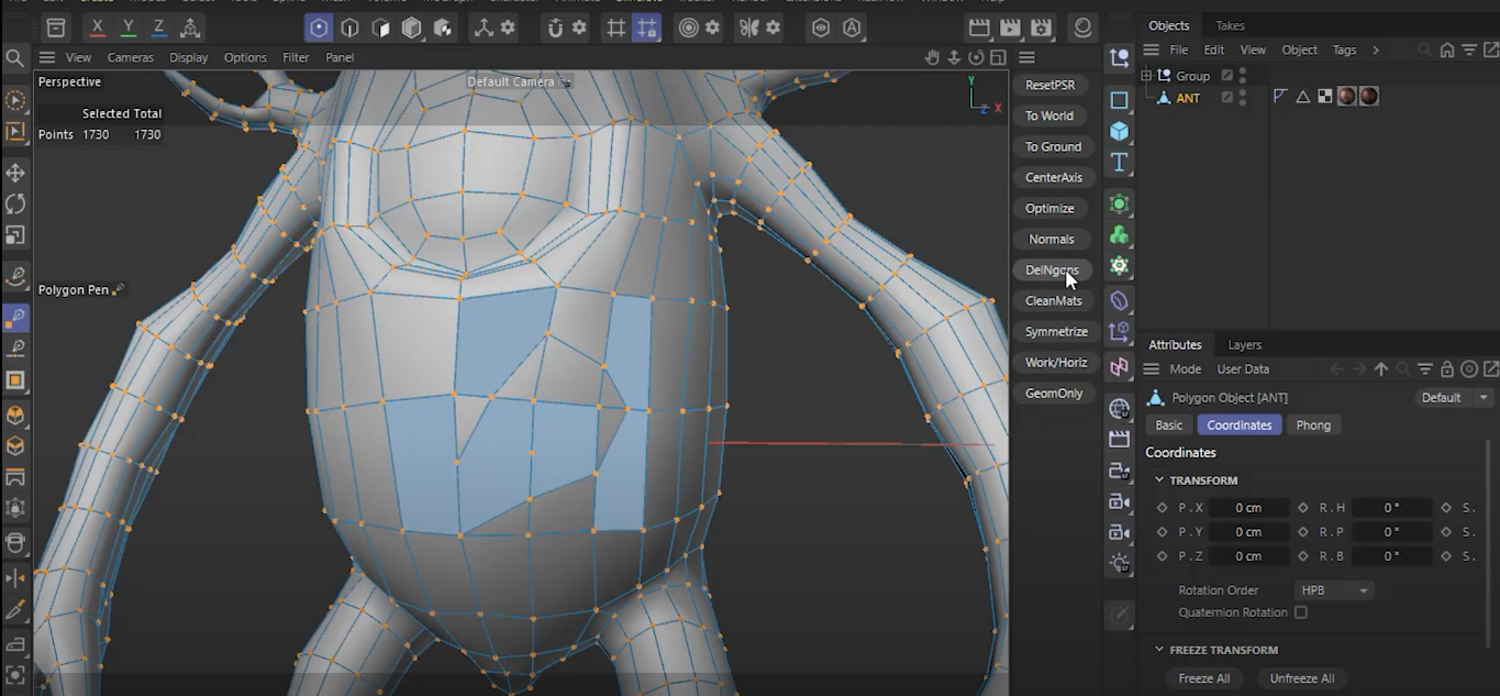Open the viewport Options menu
The image size is (1500, 696).
(245, 58)
